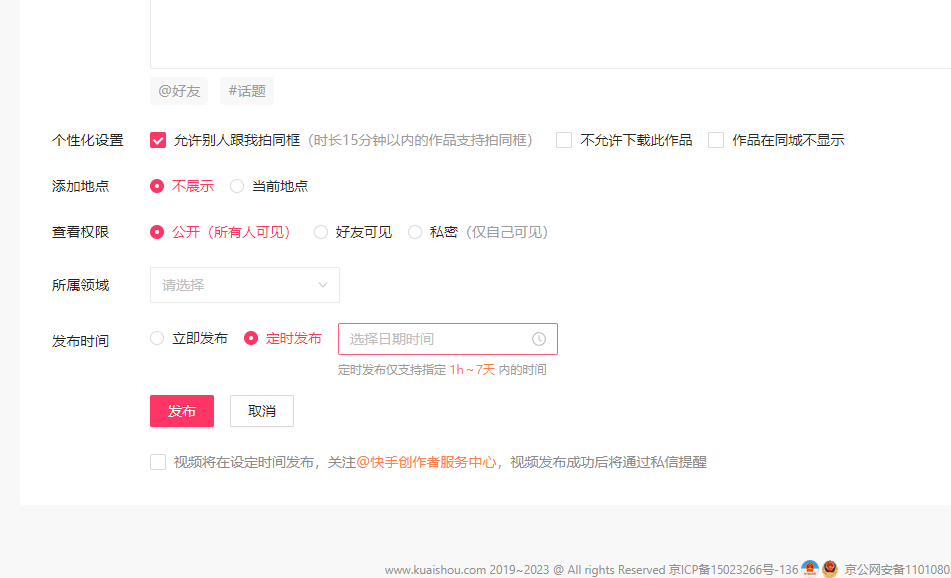Viewport: 951px width, 578px height.
Task: Click the #话题 tag button
Action: coord(247,91)
